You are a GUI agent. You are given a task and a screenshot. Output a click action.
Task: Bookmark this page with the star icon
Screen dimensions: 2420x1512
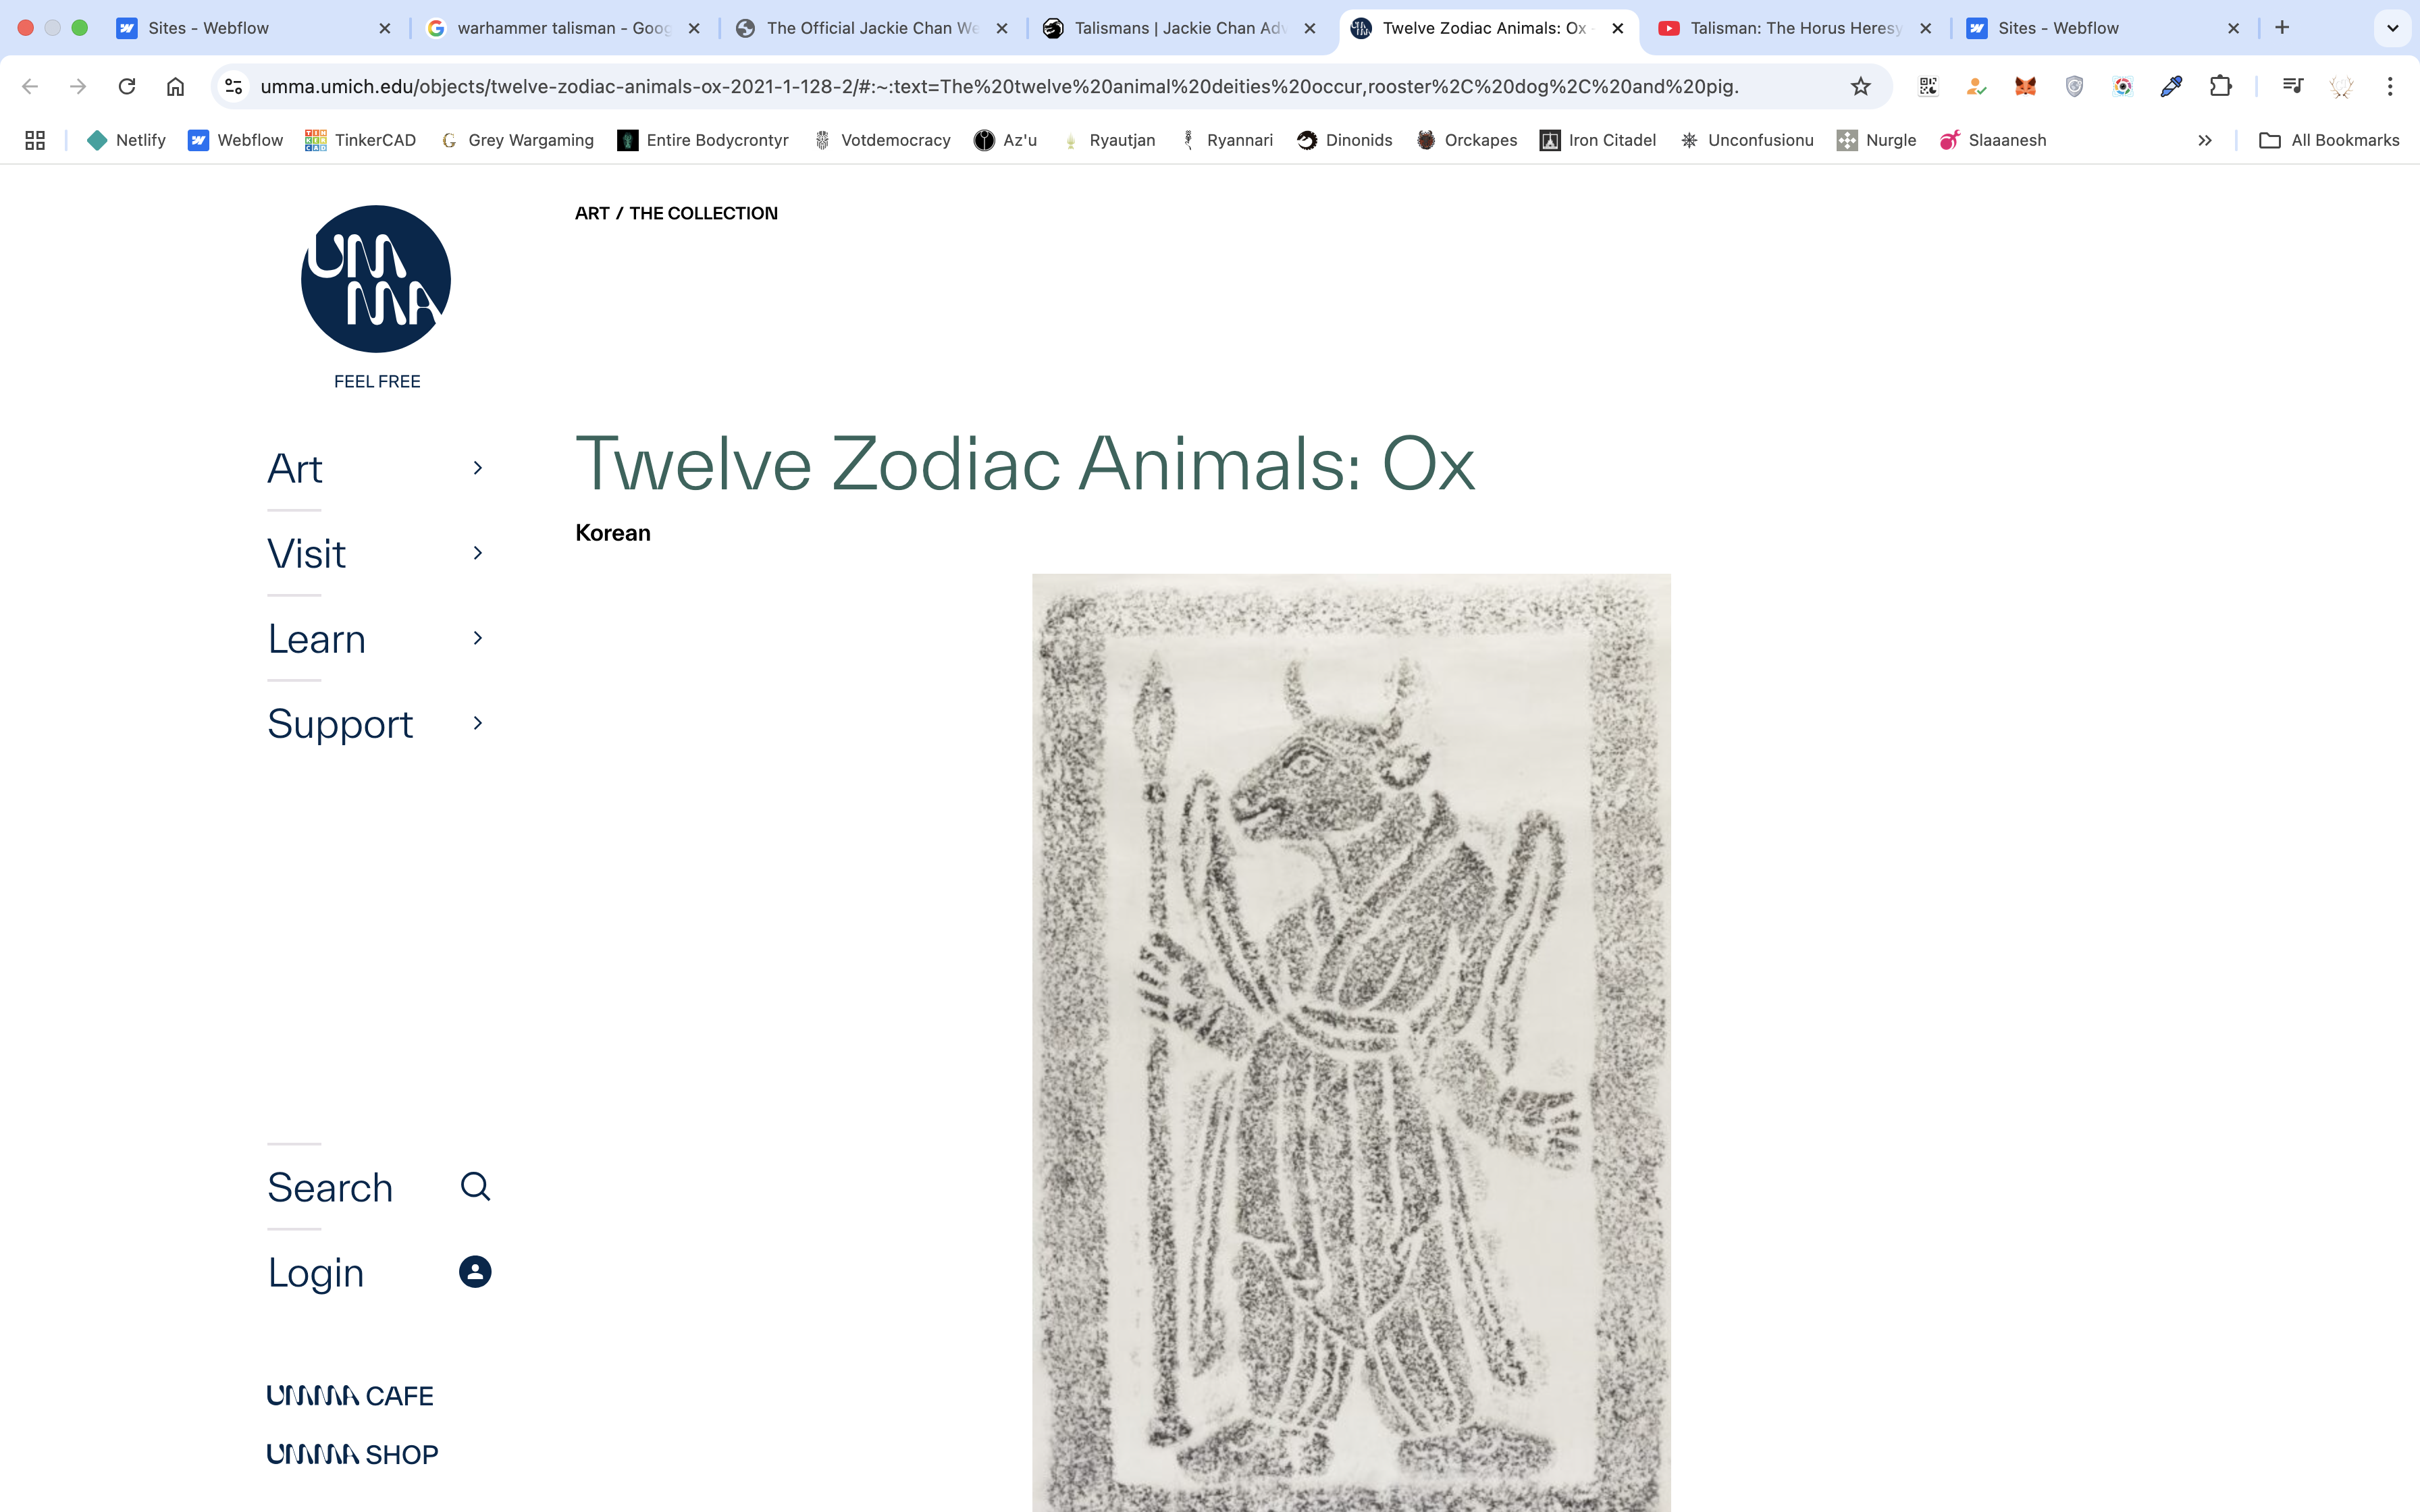click(x=1860, y=86)
